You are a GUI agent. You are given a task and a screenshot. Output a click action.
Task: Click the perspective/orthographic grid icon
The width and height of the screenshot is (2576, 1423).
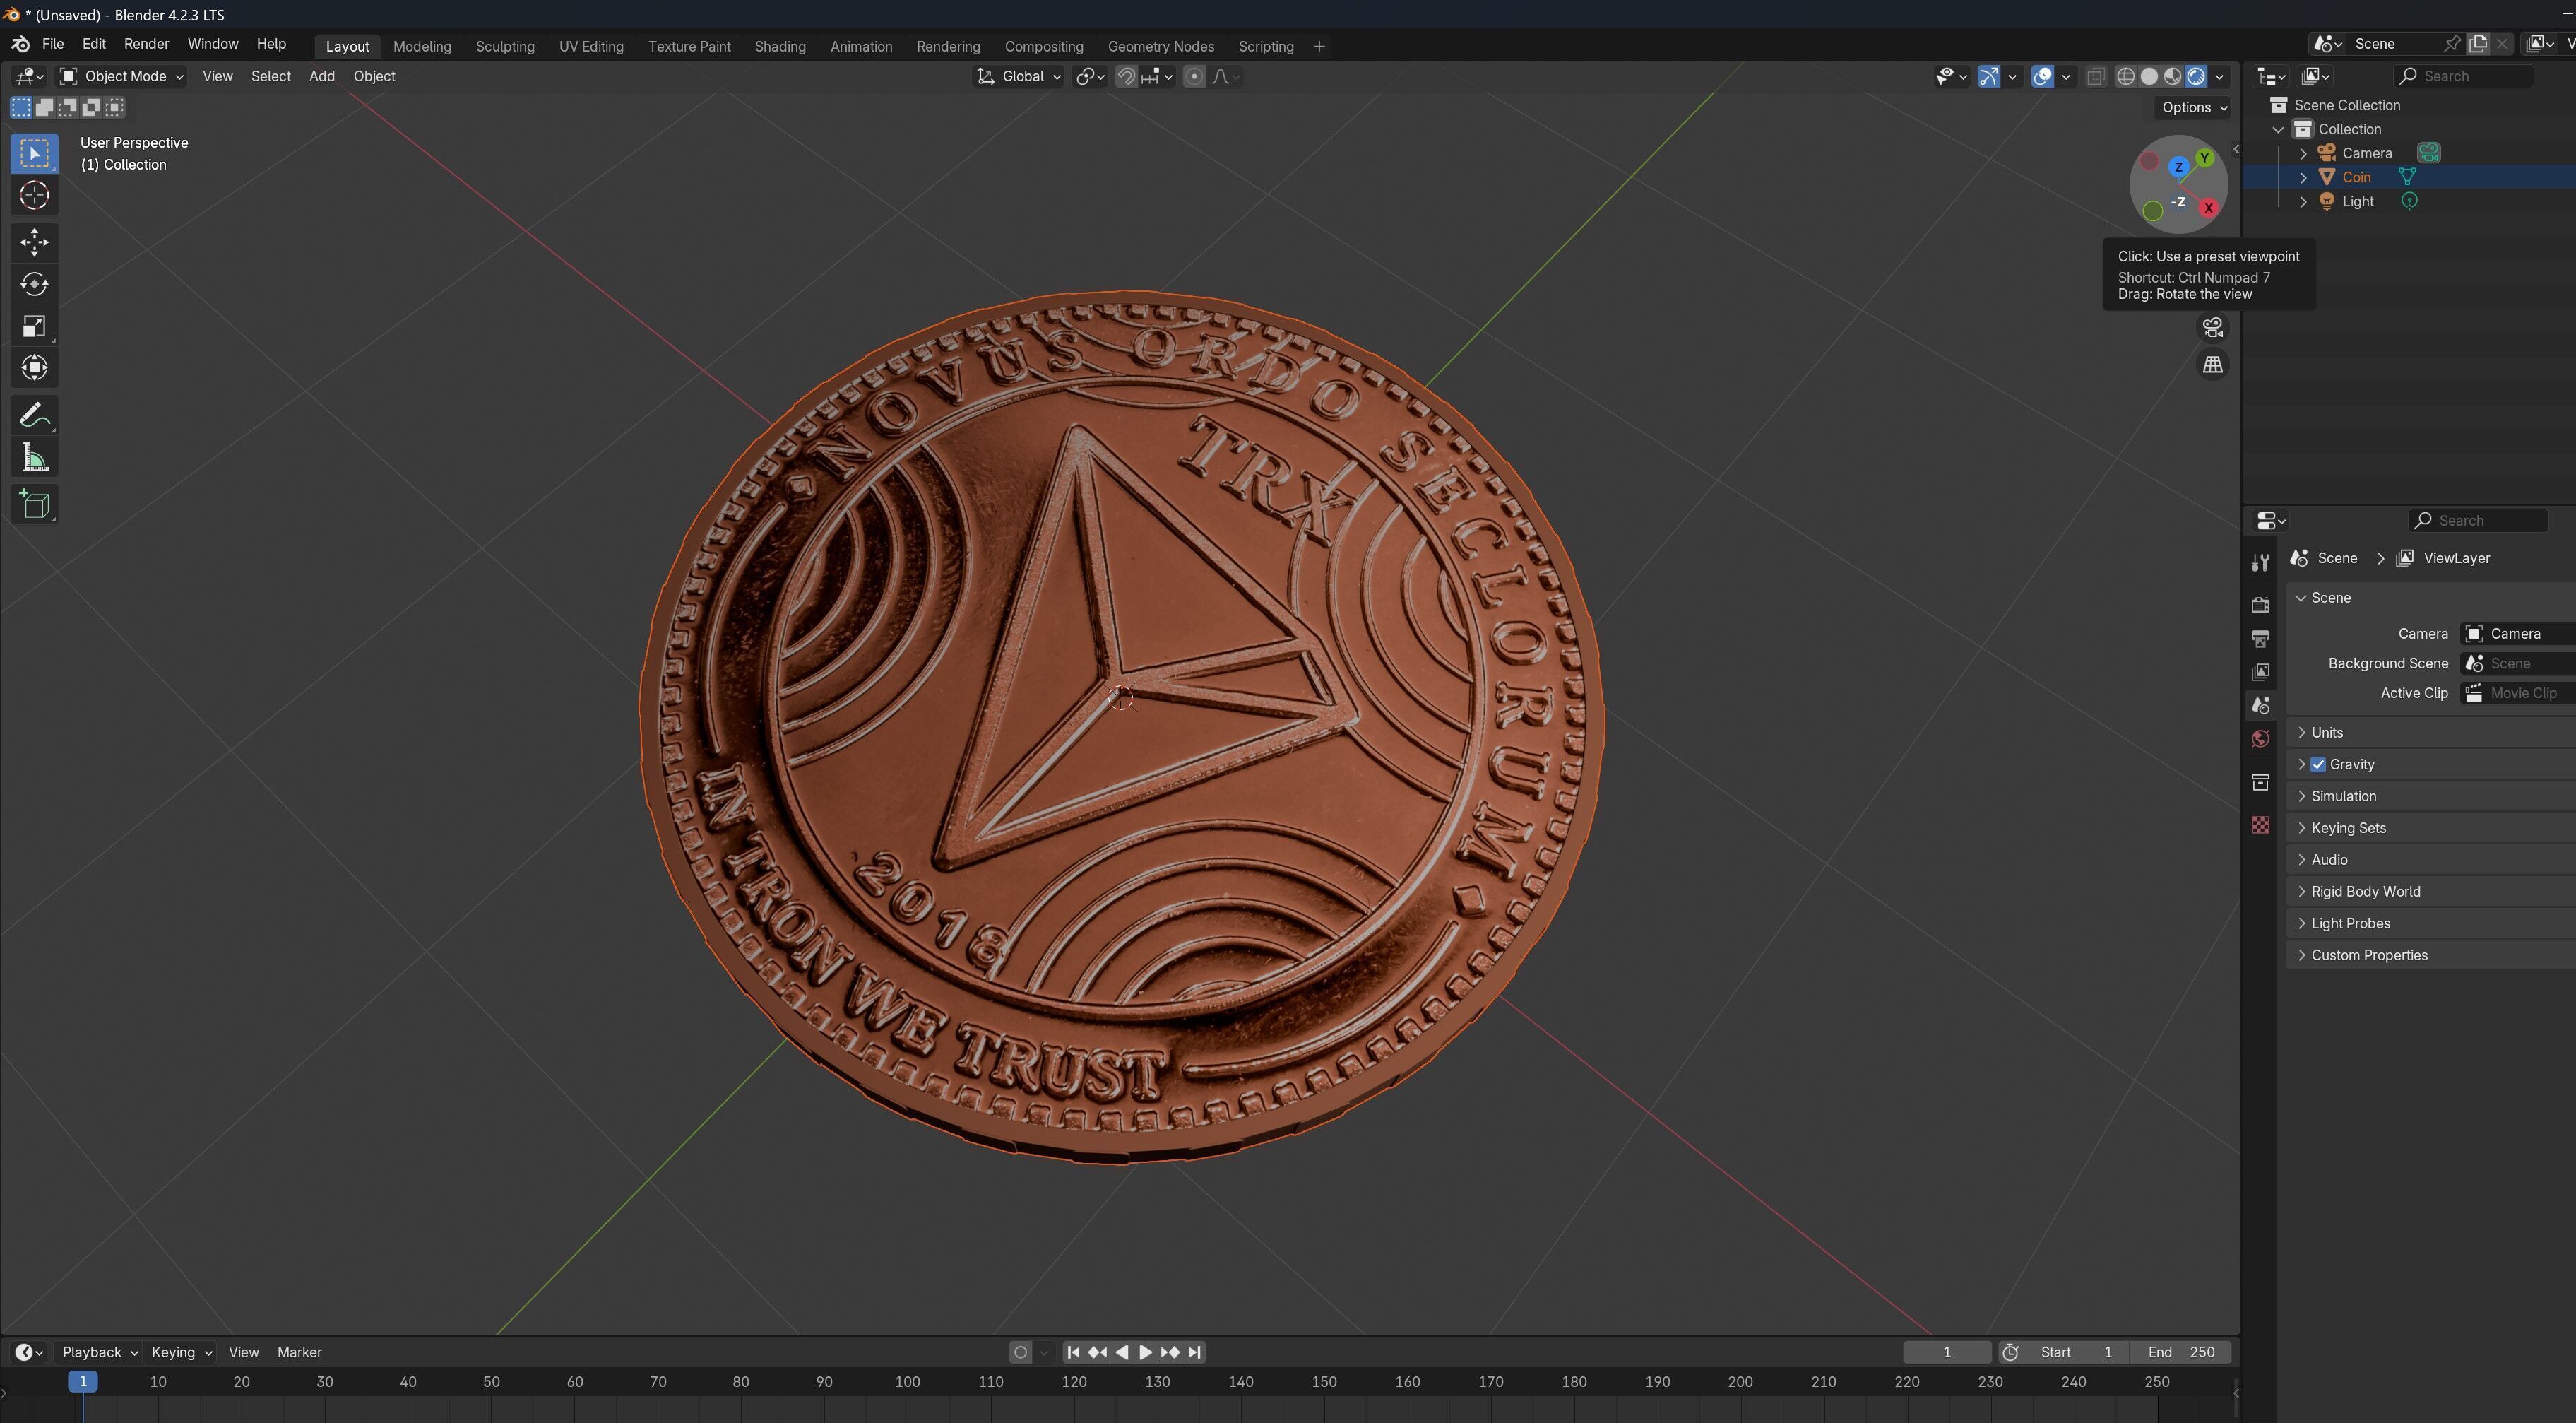click(2213, 365)
